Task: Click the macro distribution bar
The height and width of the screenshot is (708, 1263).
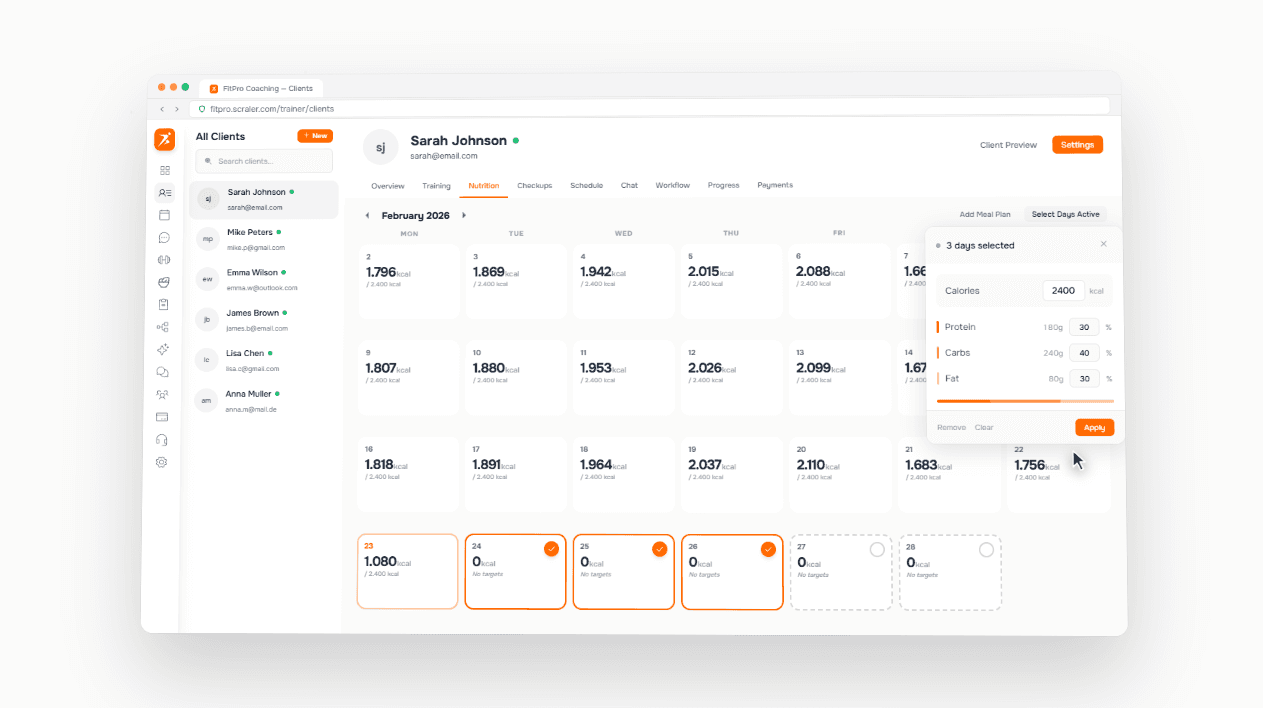Action: (x=1025, y=401)
